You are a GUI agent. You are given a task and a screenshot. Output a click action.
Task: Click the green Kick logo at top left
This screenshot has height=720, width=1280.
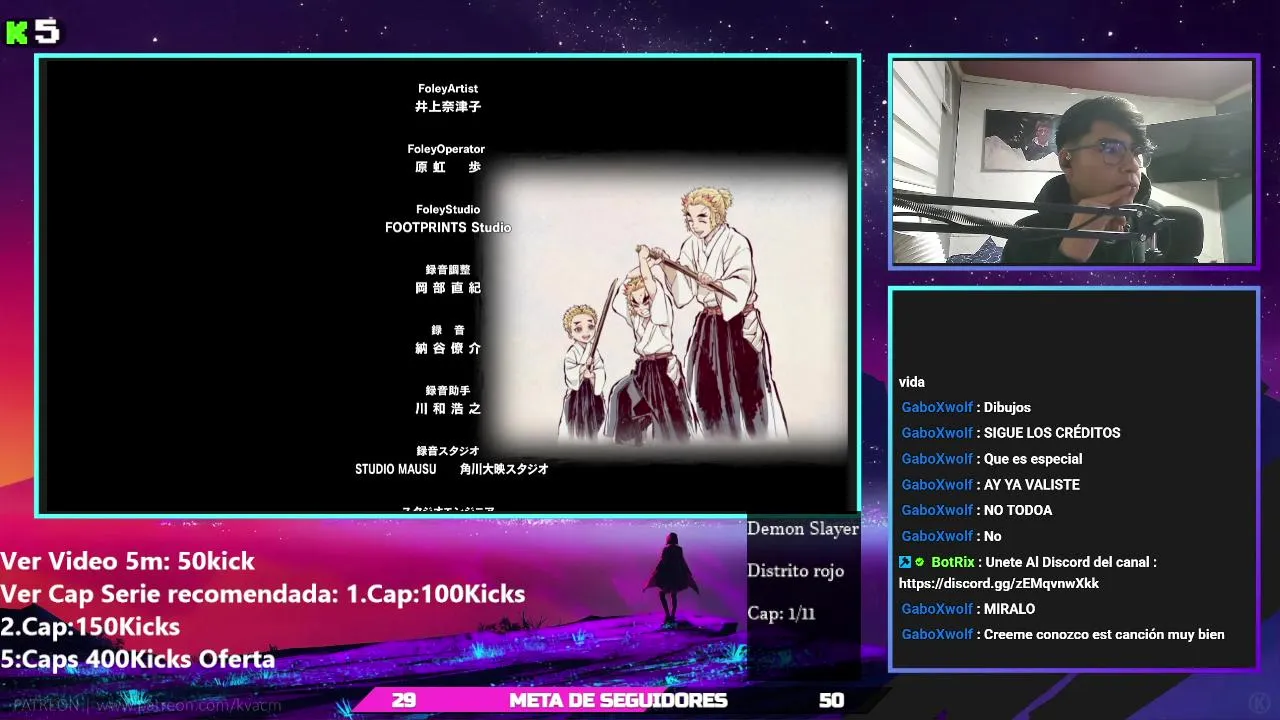tap(17, 33)
